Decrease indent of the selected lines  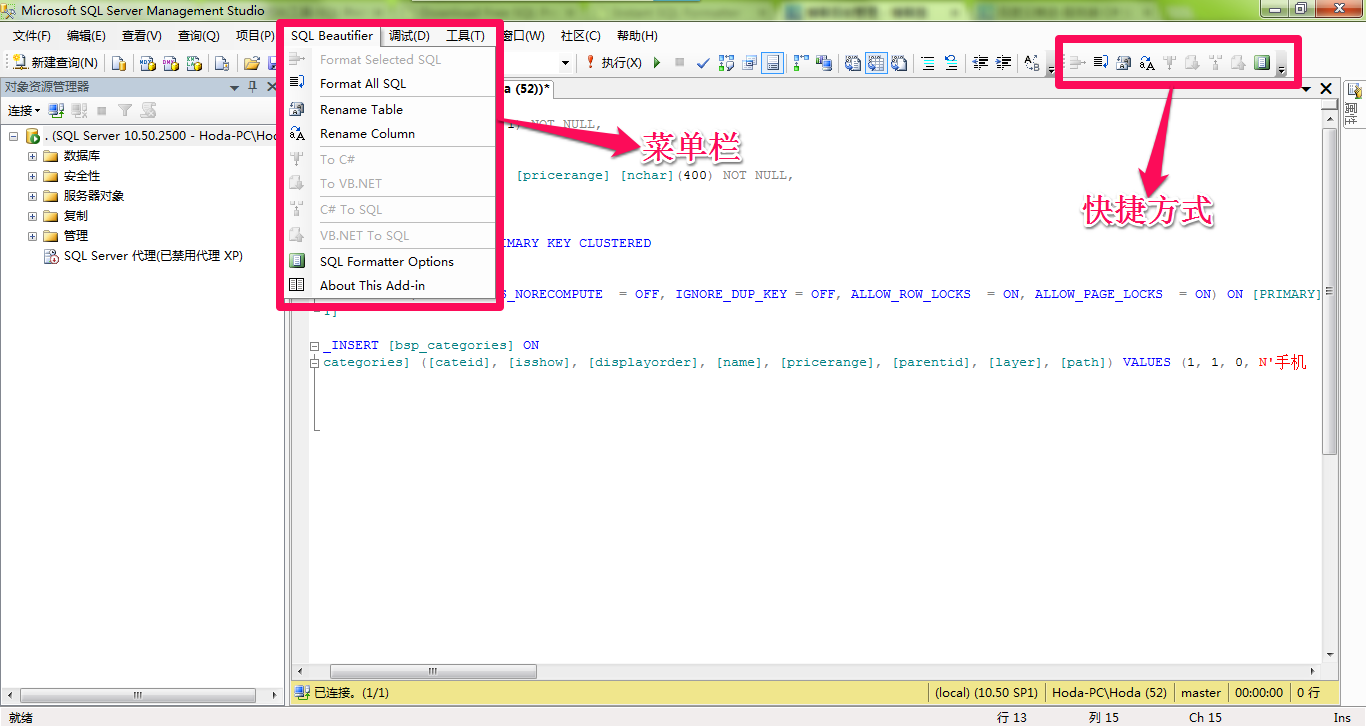pyautogui.click(x=980, y=63)
